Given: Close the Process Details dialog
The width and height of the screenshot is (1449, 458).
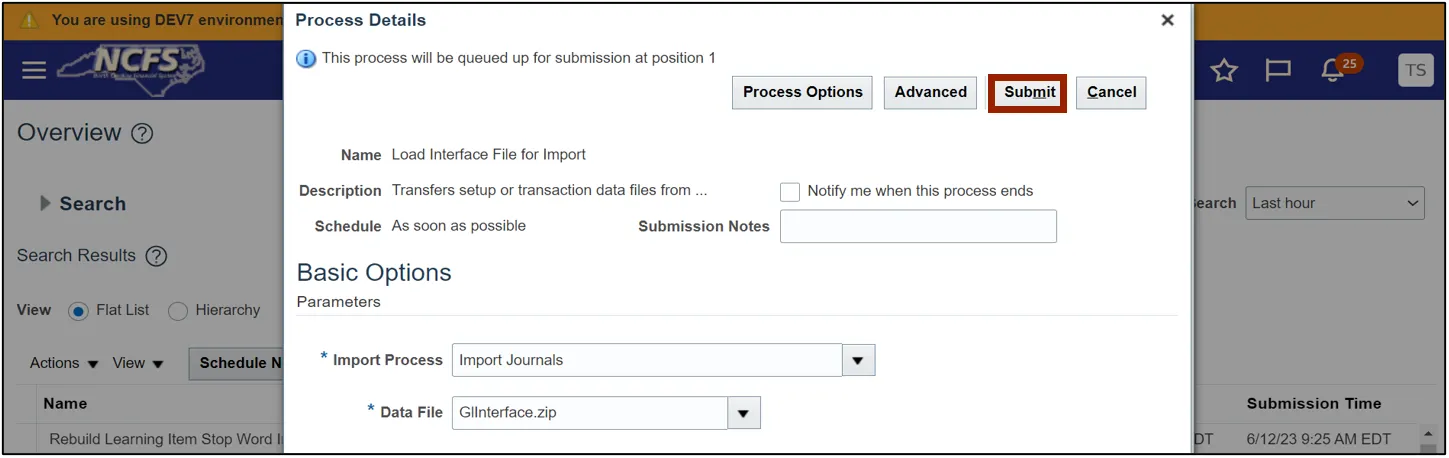Looking at the screenshot, I should pos(1167,20).
